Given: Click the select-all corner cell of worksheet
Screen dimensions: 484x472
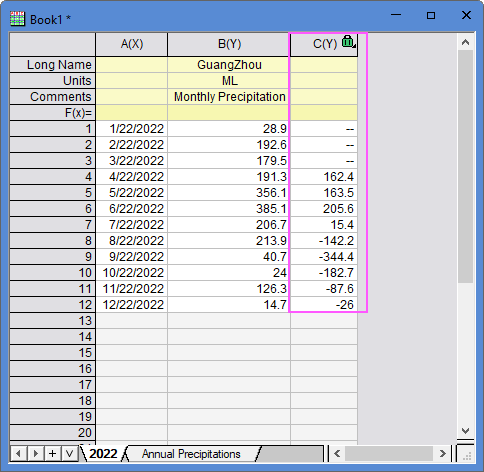Looking at the screenshot, I should [x=53, y=44].
